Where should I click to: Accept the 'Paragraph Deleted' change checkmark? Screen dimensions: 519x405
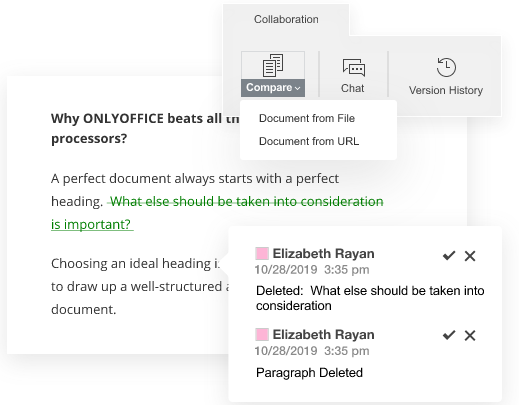pos(449,335)
